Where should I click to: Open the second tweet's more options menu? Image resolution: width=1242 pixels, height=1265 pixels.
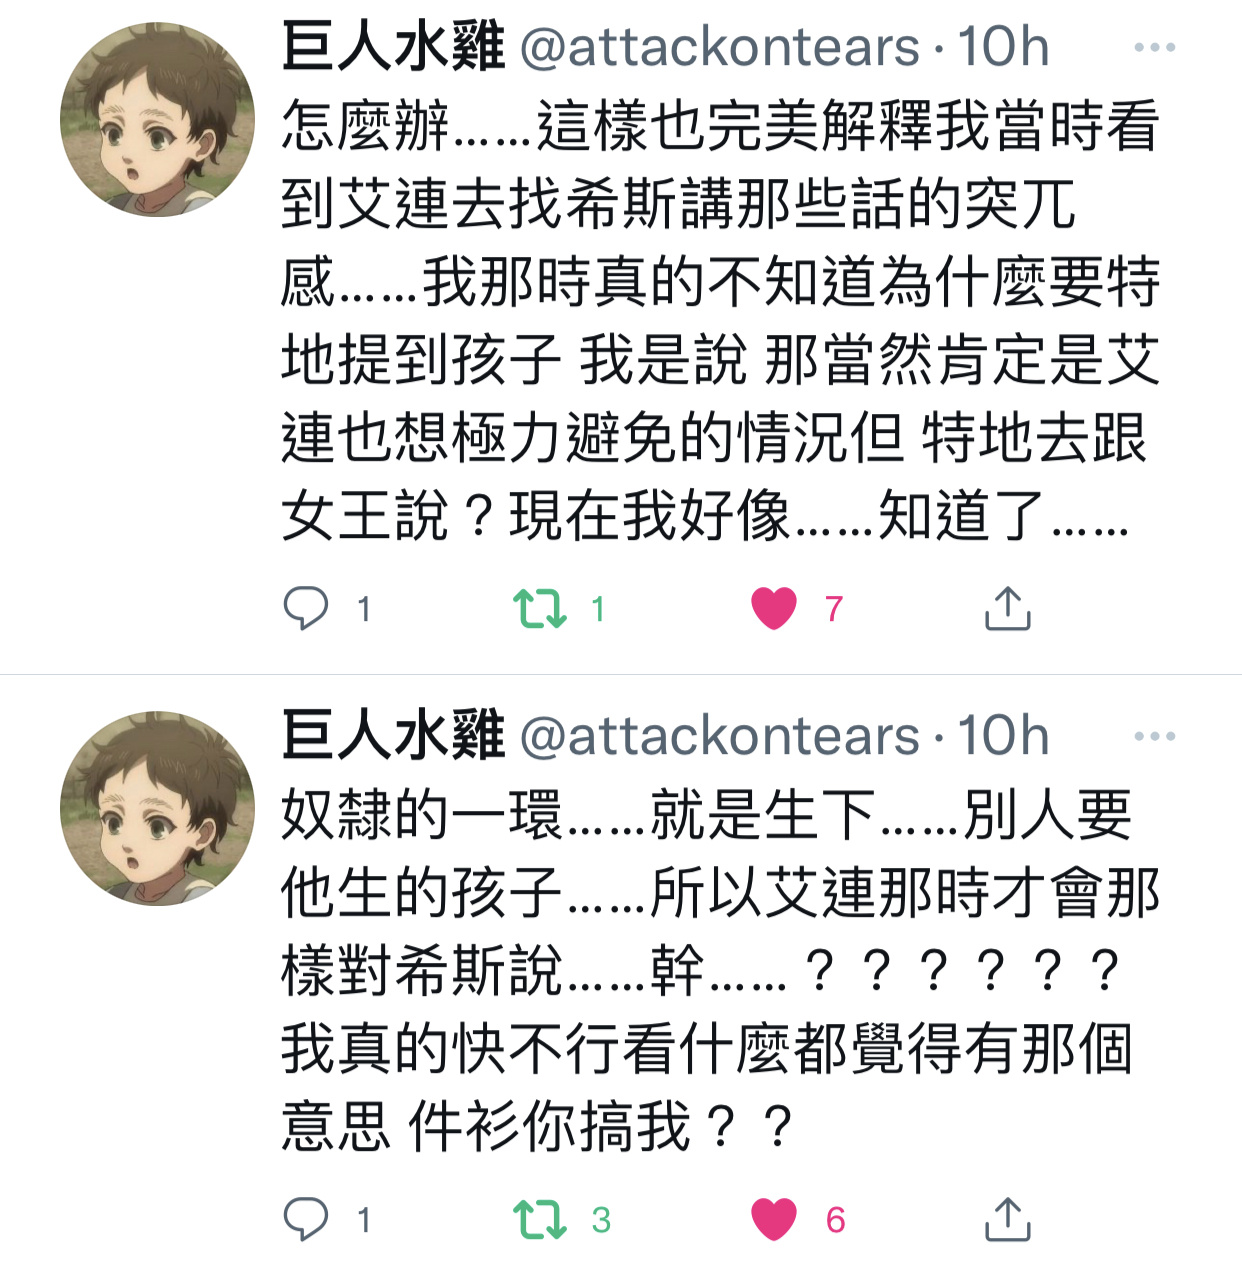(x=1155, y=736)
